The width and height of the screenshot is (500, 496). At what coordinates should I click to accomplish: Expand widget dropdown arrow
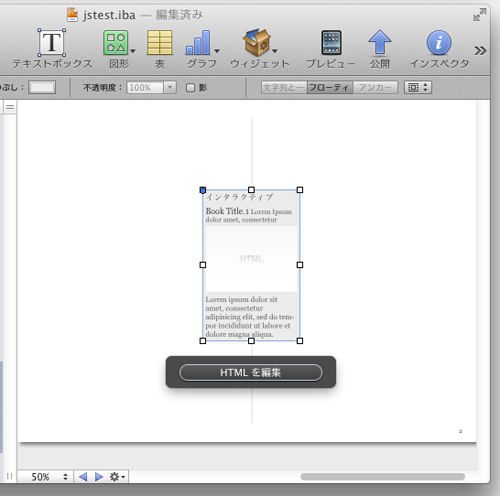coord(275,51)
